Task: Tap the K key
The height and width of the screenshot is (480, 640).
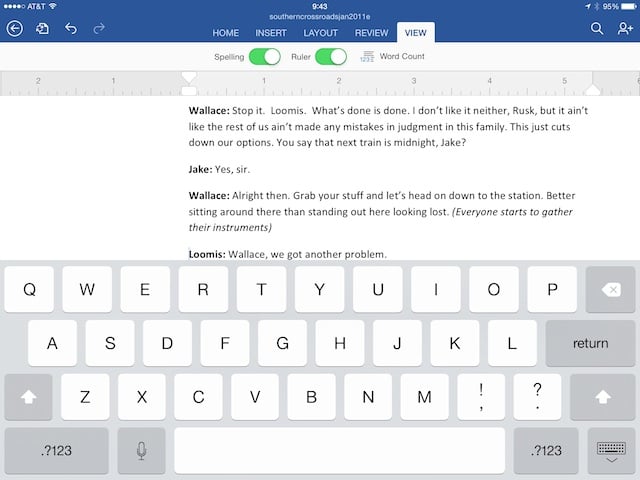Action: [455, 343]
